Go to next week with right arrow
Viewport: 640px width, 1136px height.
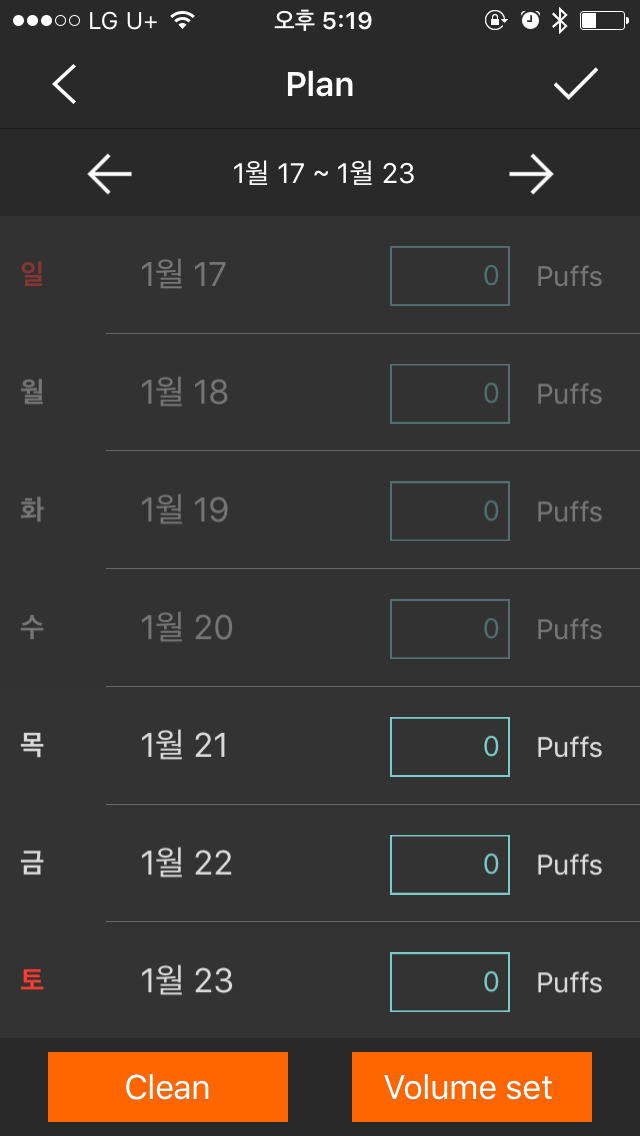(531, 174)
